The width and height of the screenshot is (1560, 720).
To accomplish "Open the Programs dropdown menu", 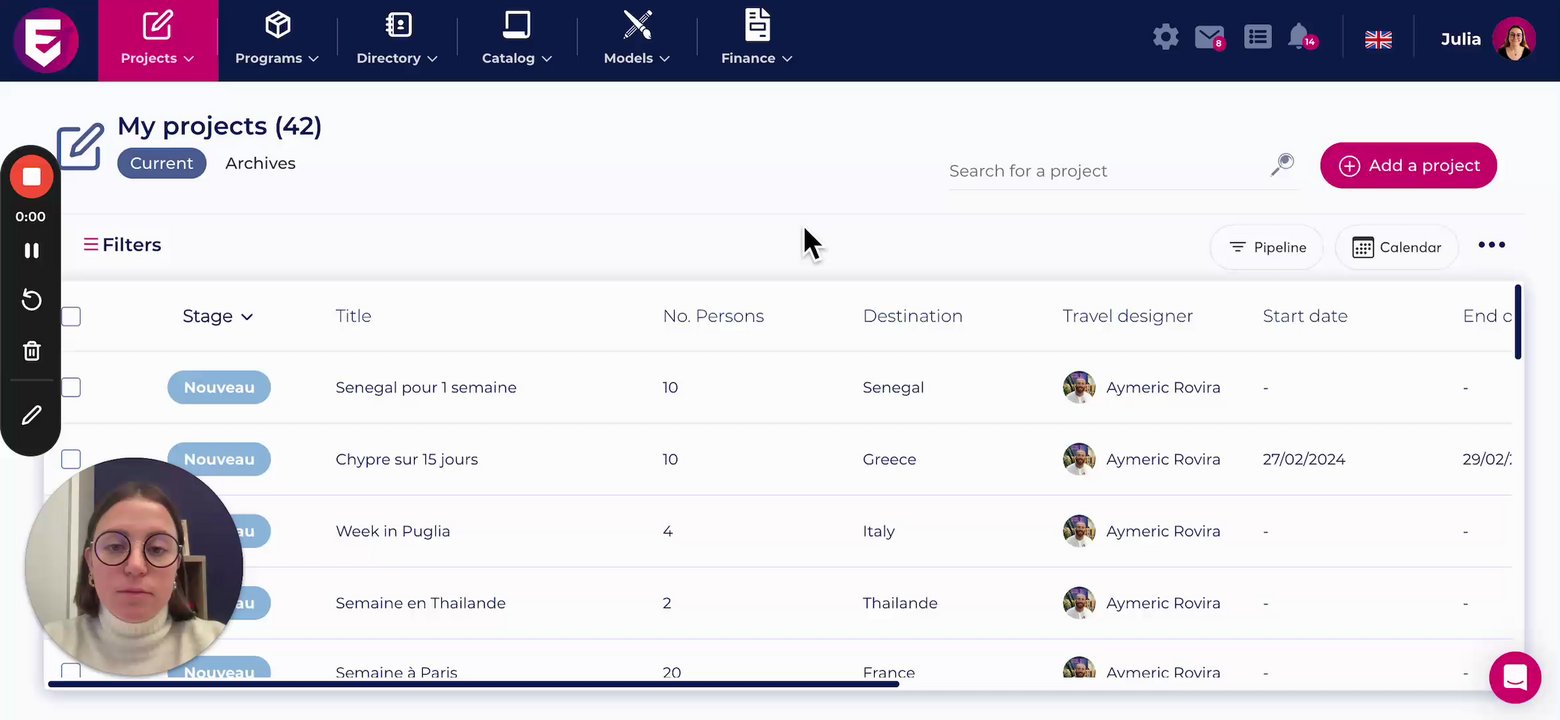I will 277,41.
